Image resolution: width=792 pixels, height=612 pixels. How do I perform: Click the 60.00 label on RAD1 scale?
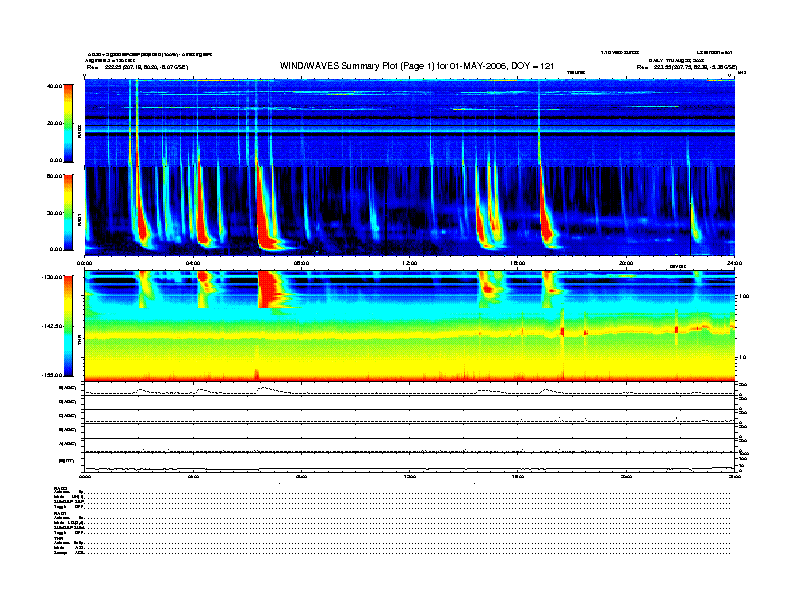click(x=54, y=176)
